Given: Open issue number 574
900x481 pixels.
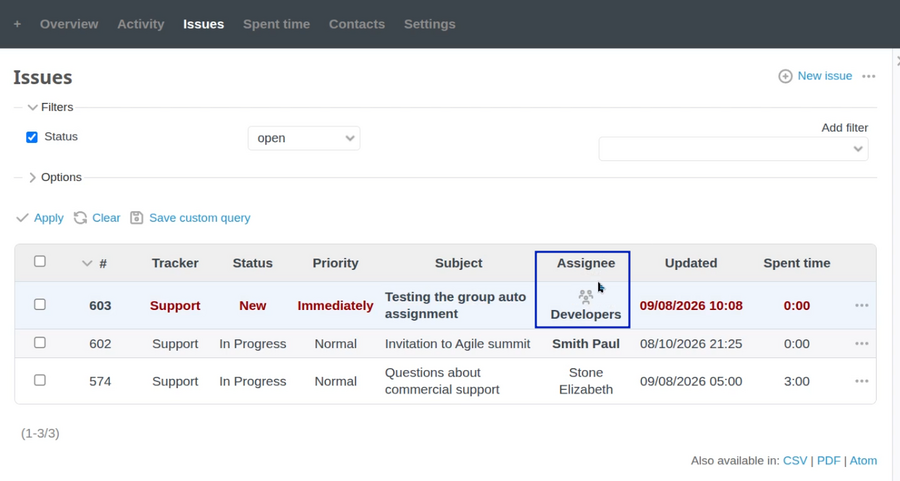Looking at the screenshot, I should click(x=100, y=381).
